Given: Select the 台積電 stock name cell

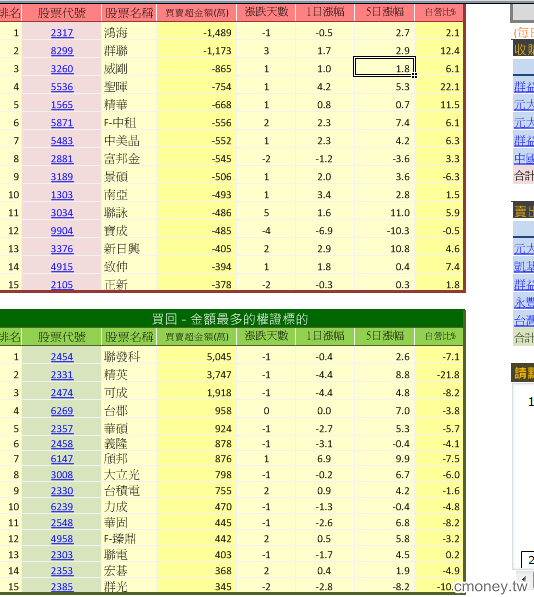Looking at the screenshot, I should (129, 491).
